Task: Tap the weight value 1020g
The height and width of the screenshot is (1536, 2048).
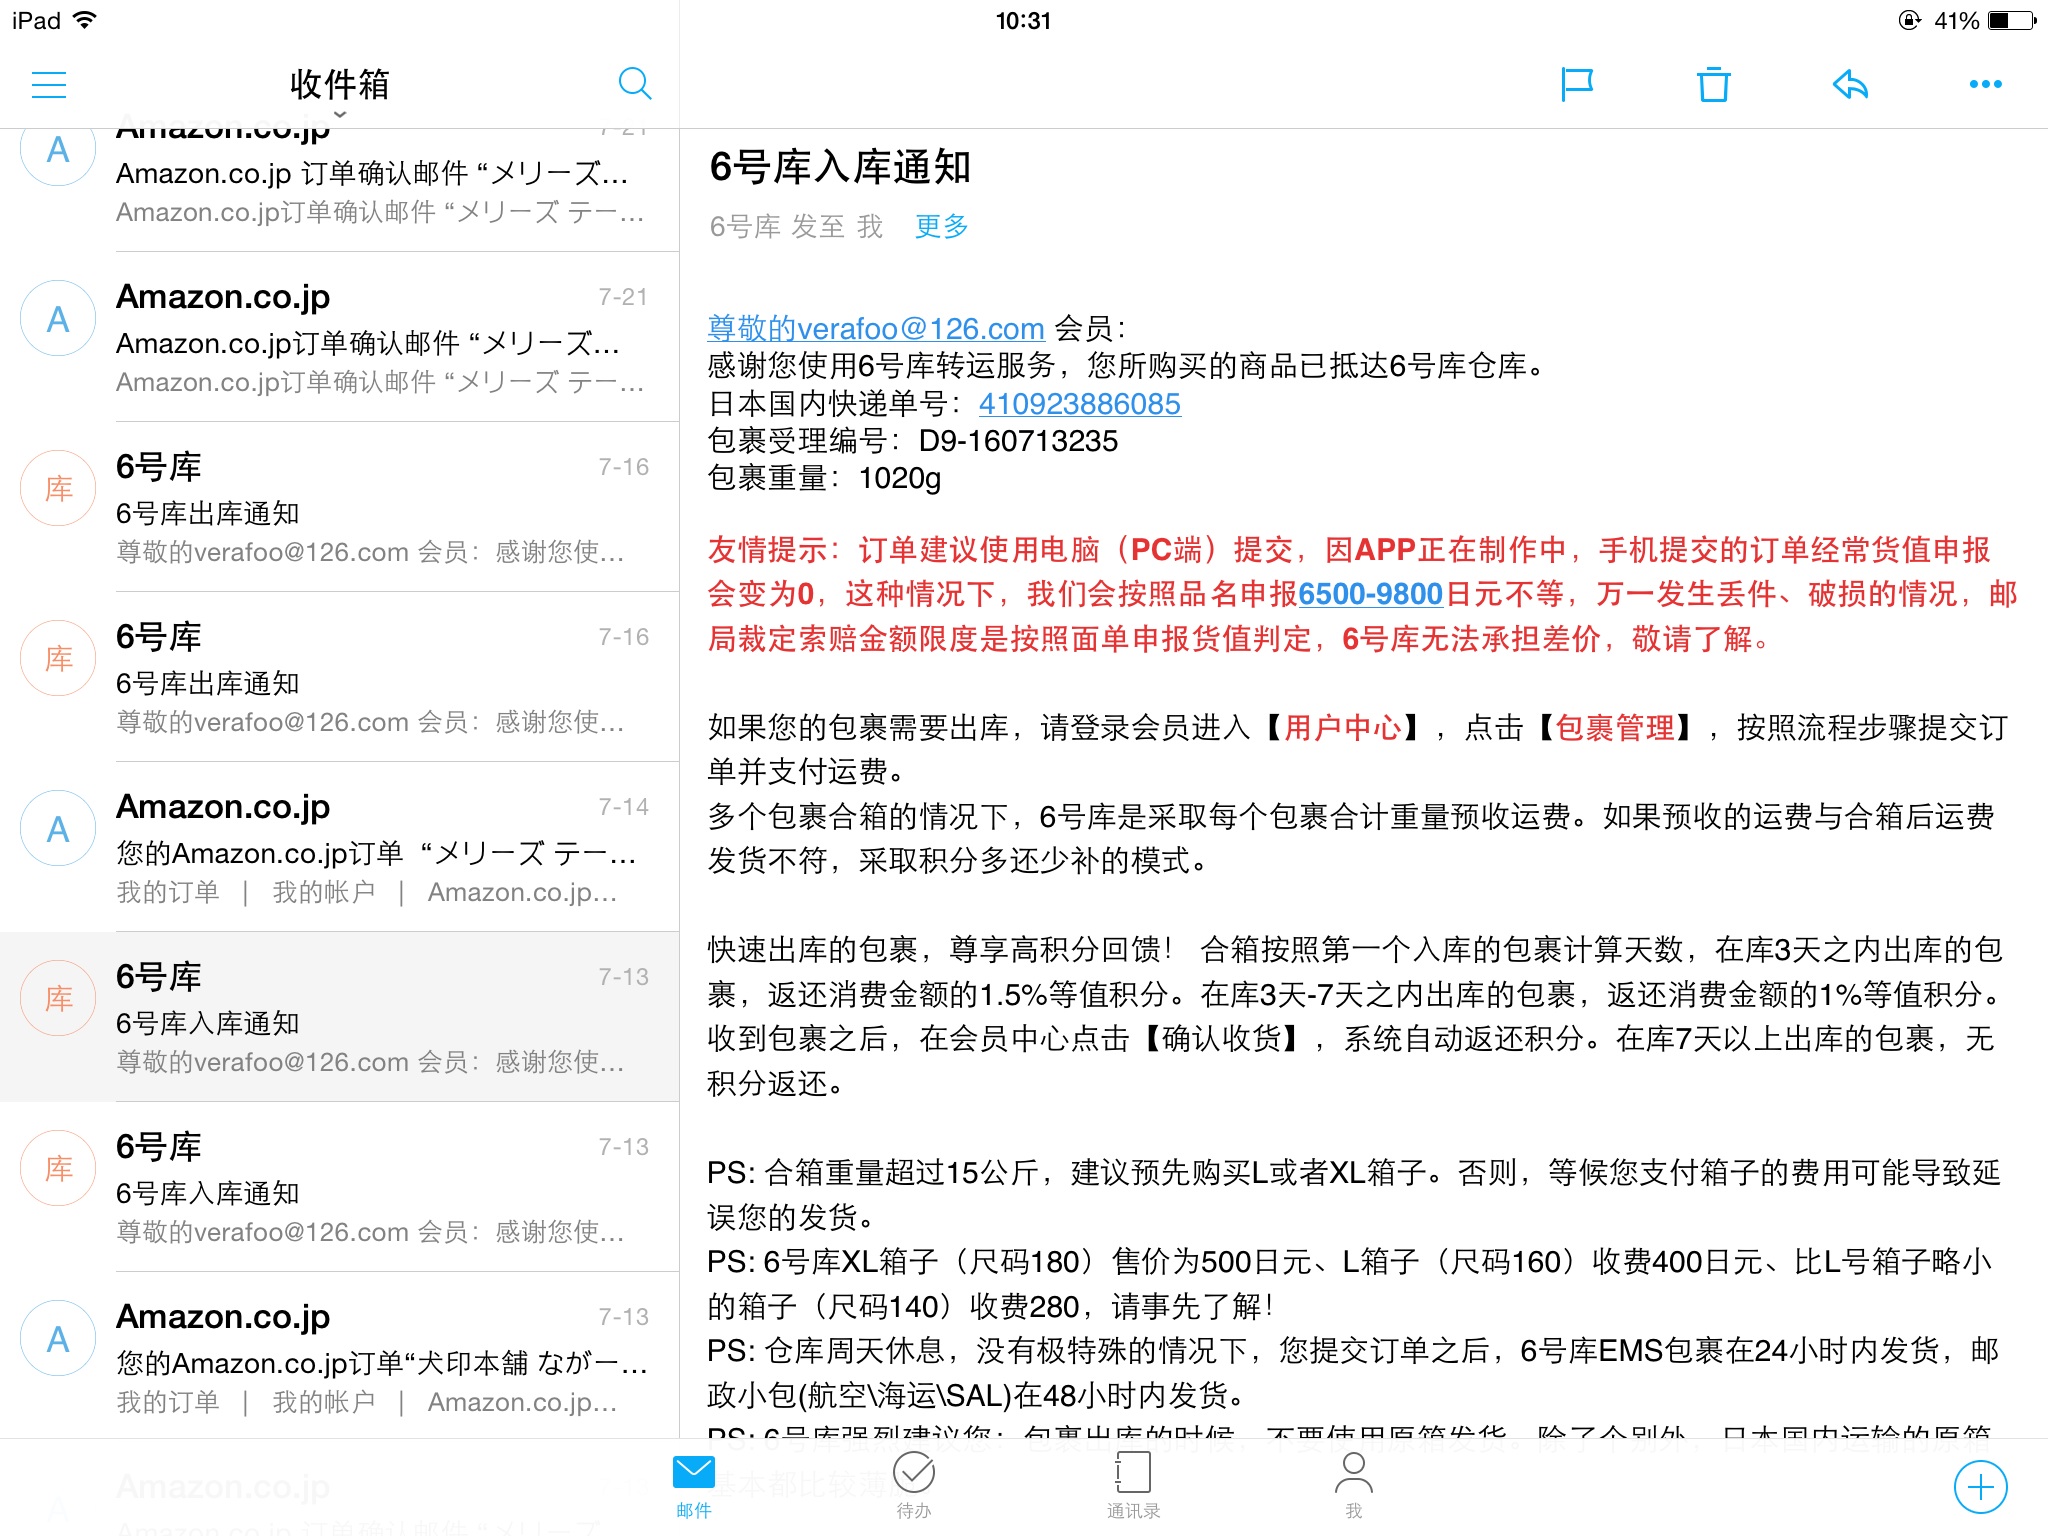Action: (x=900, y=478)
